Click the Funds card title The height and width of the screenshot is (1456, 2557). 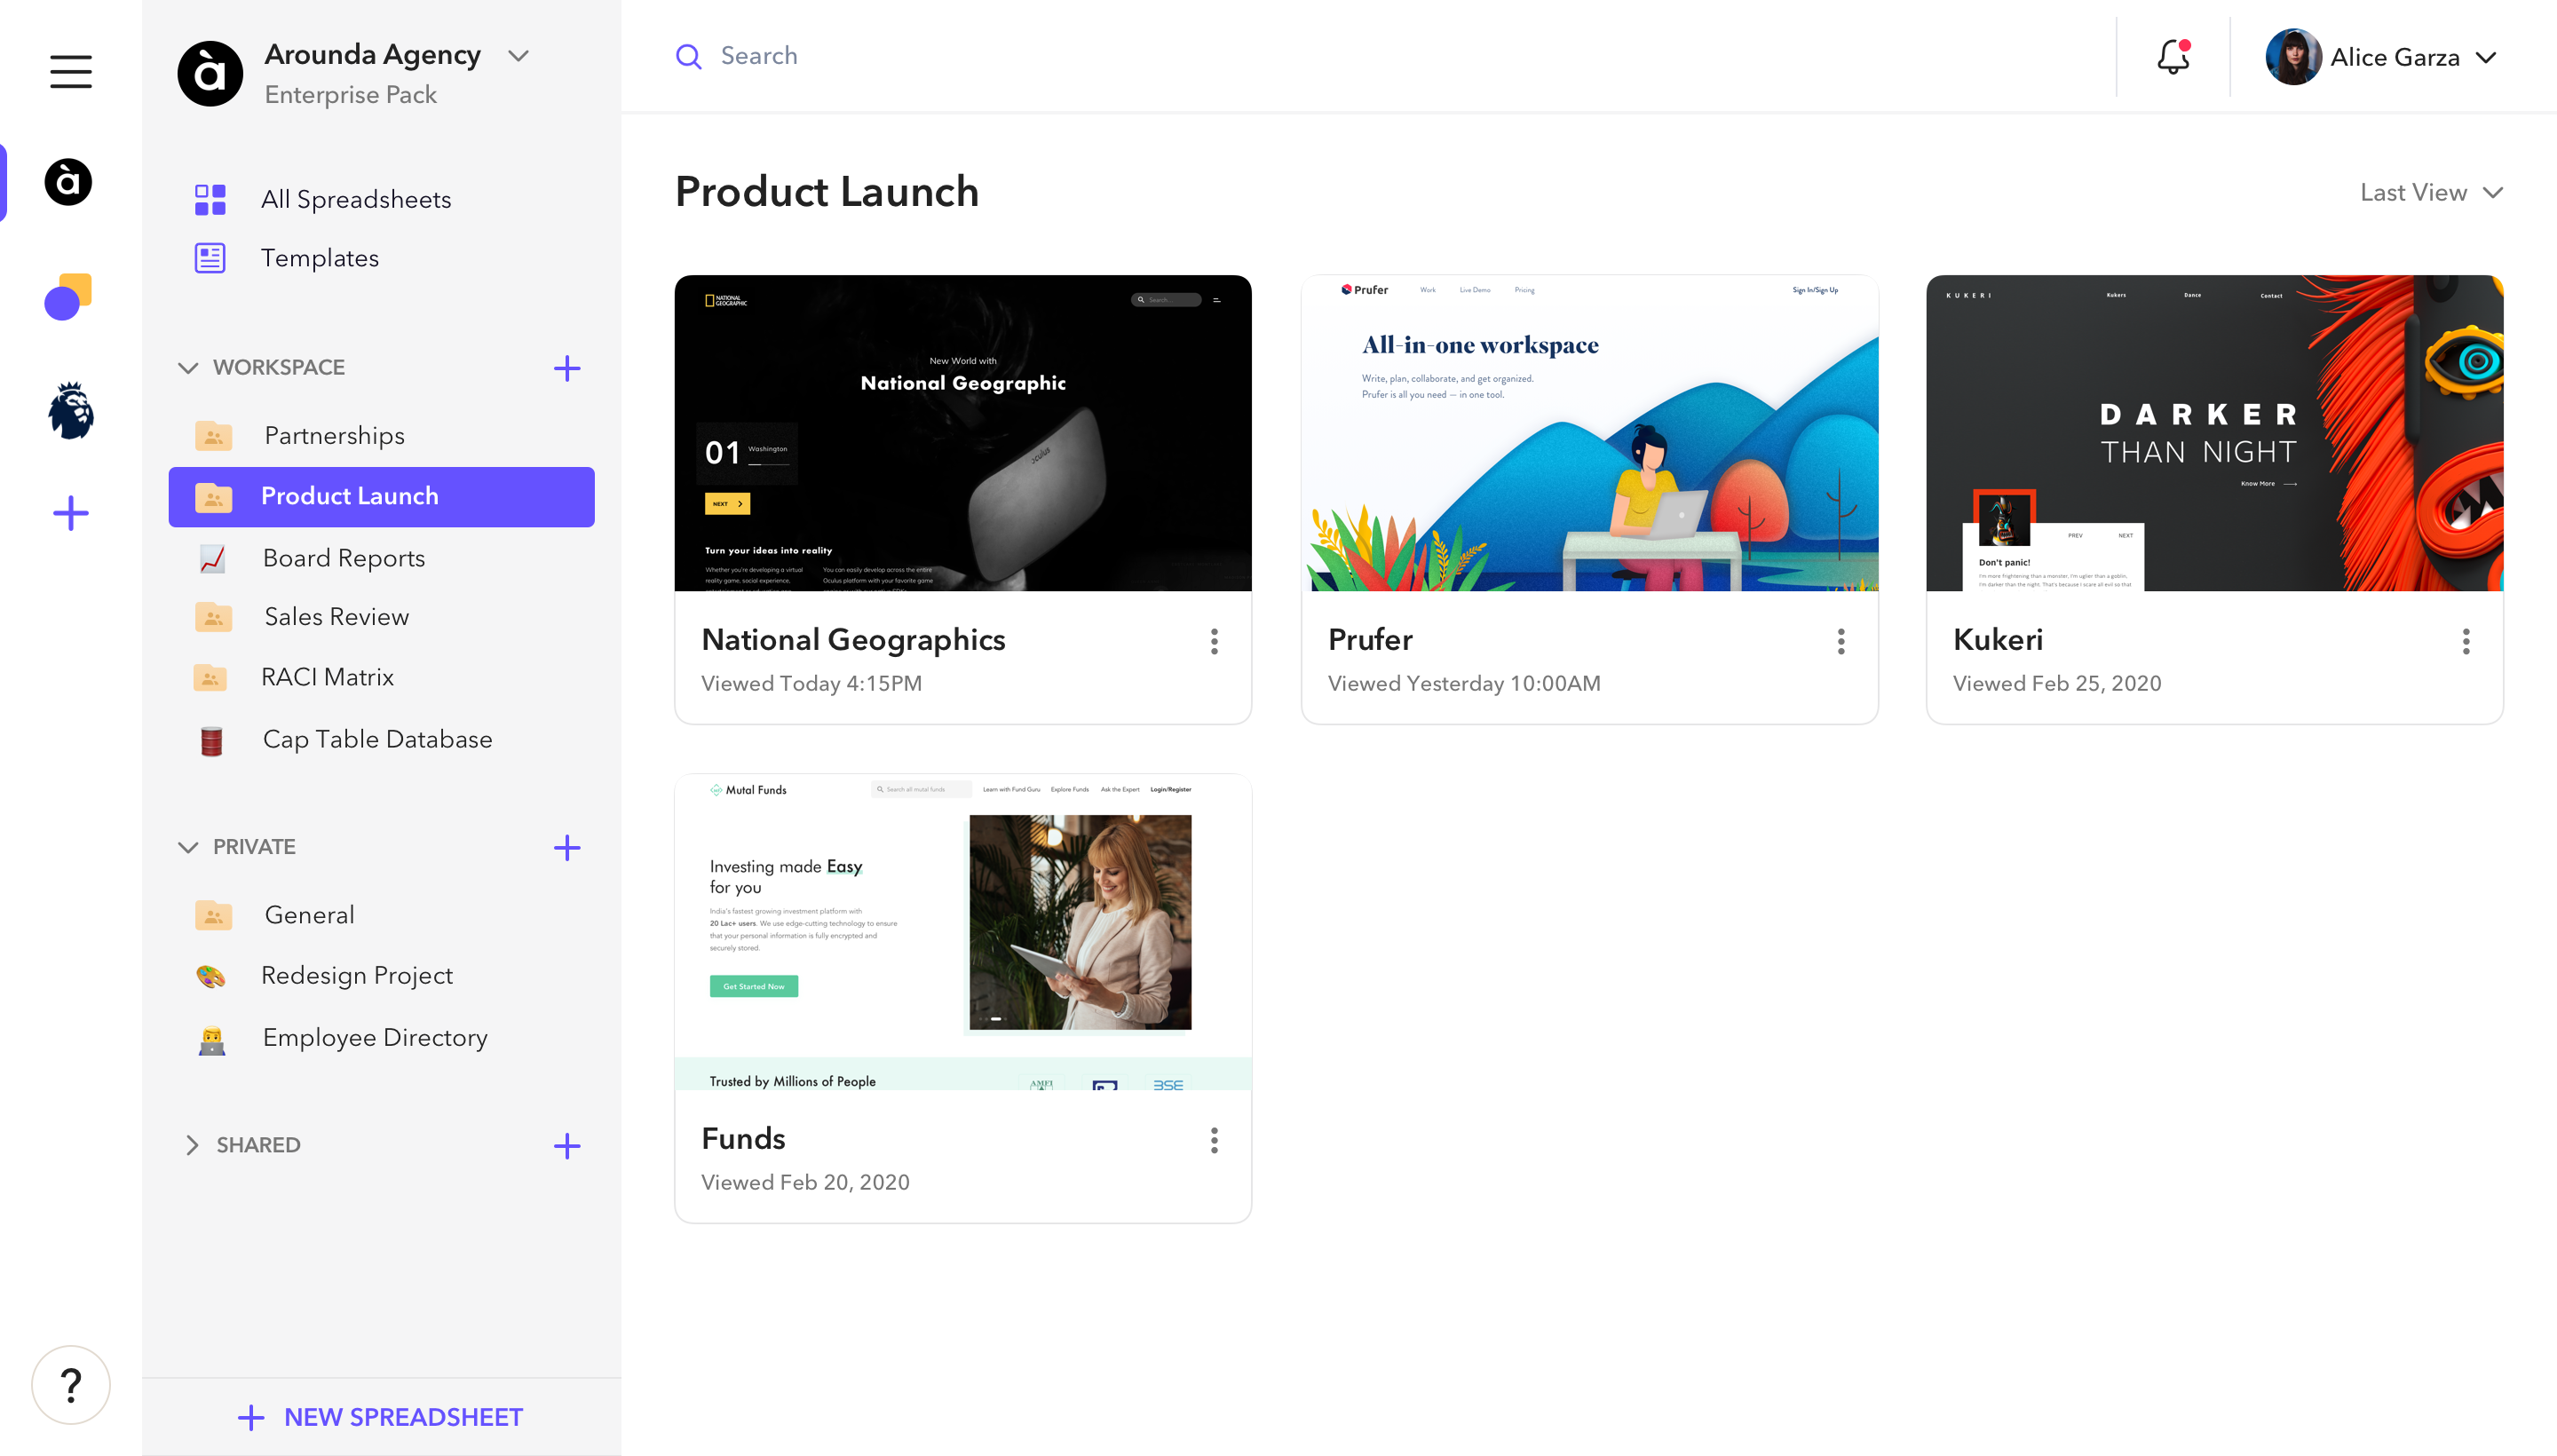pyautogui.click(x=744, y=1139)
